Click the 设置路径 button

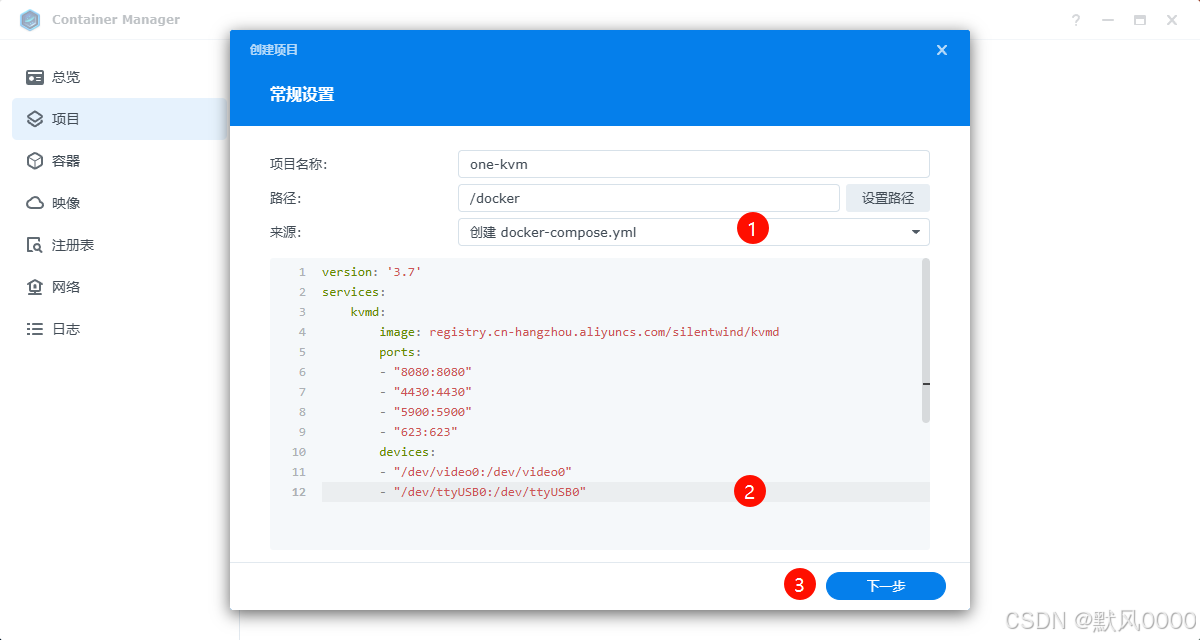point(887,197)
